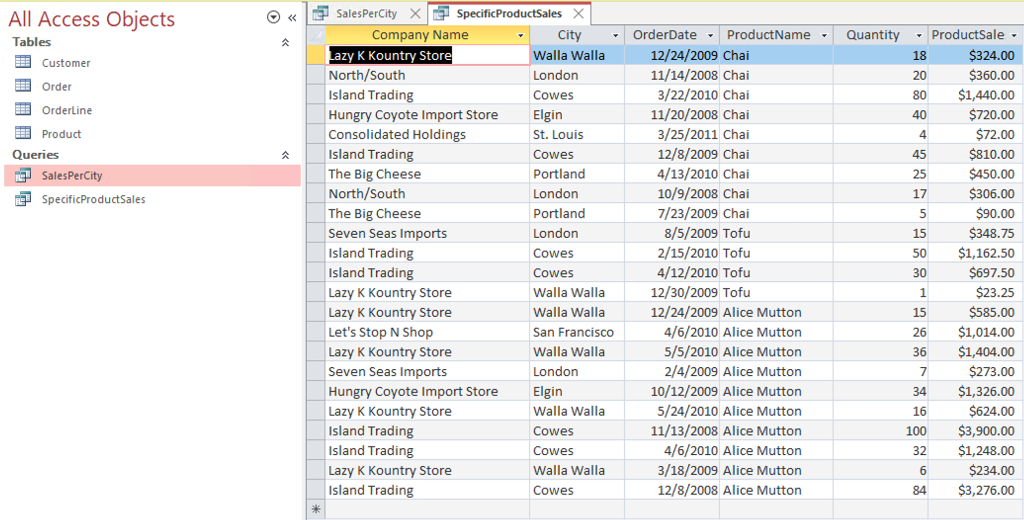This screenshot has height=520, width=1024.
Task: Click the 3/25/2011 OrderDate cell
Action: (x=672, y=135)
